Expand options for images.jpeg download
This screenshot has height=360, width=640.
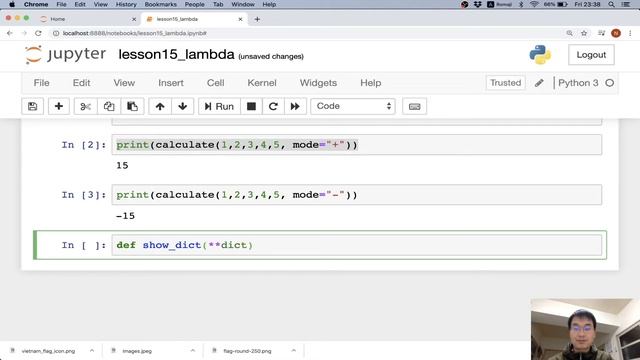193,351
